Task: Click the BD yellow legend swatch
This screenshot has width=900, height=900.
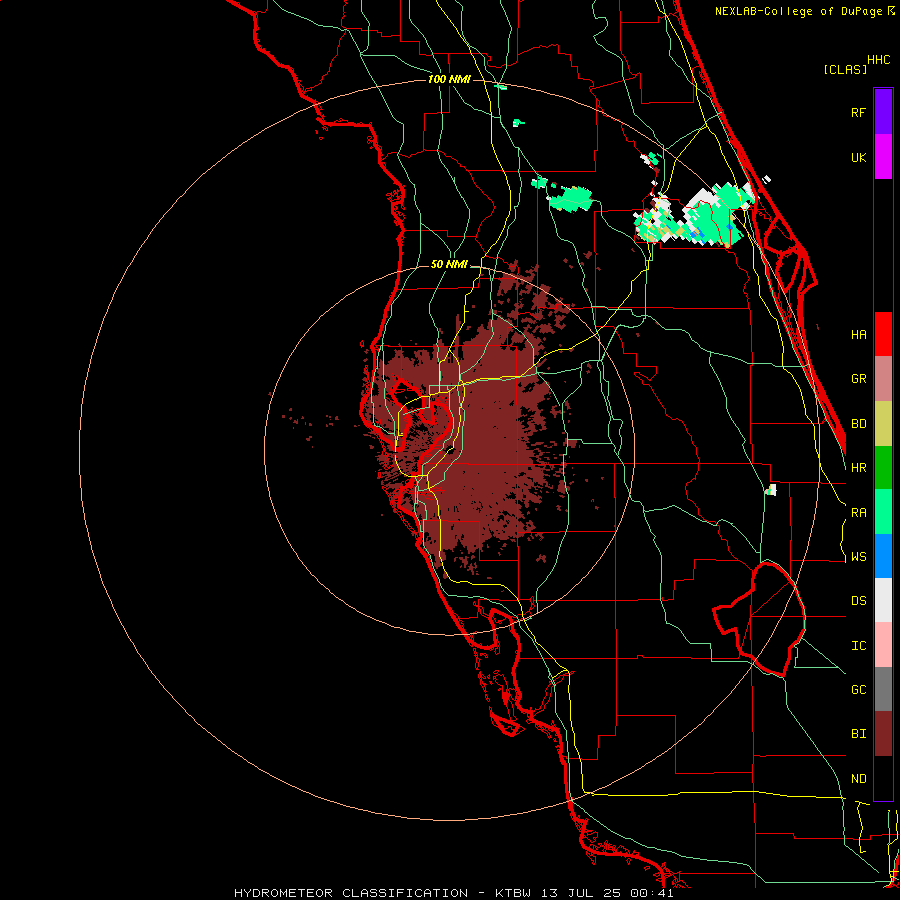Action: [883, 423]
